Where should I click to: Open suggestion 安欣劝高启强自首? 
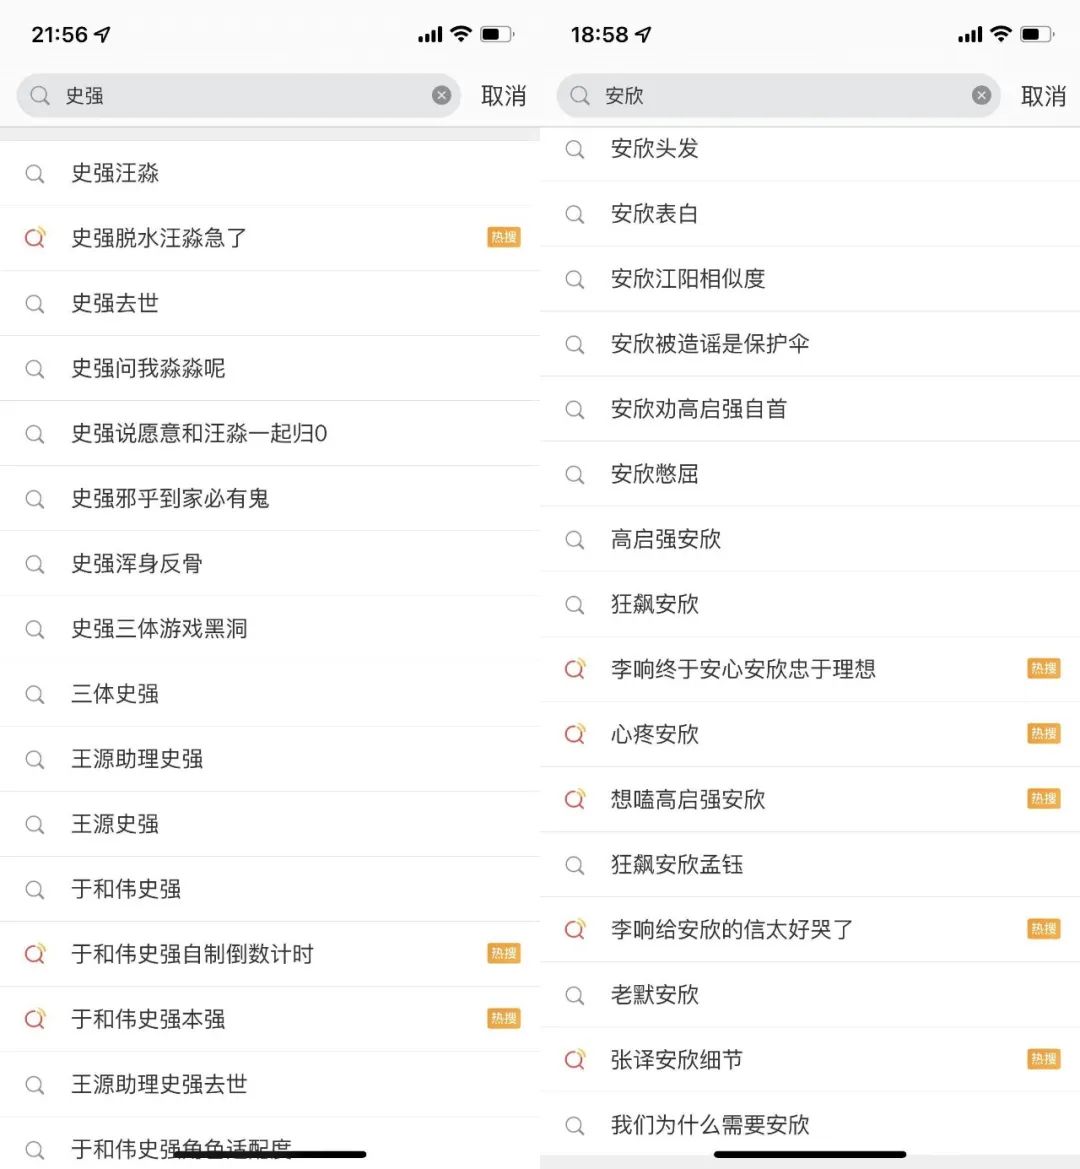tap(698, 409)
